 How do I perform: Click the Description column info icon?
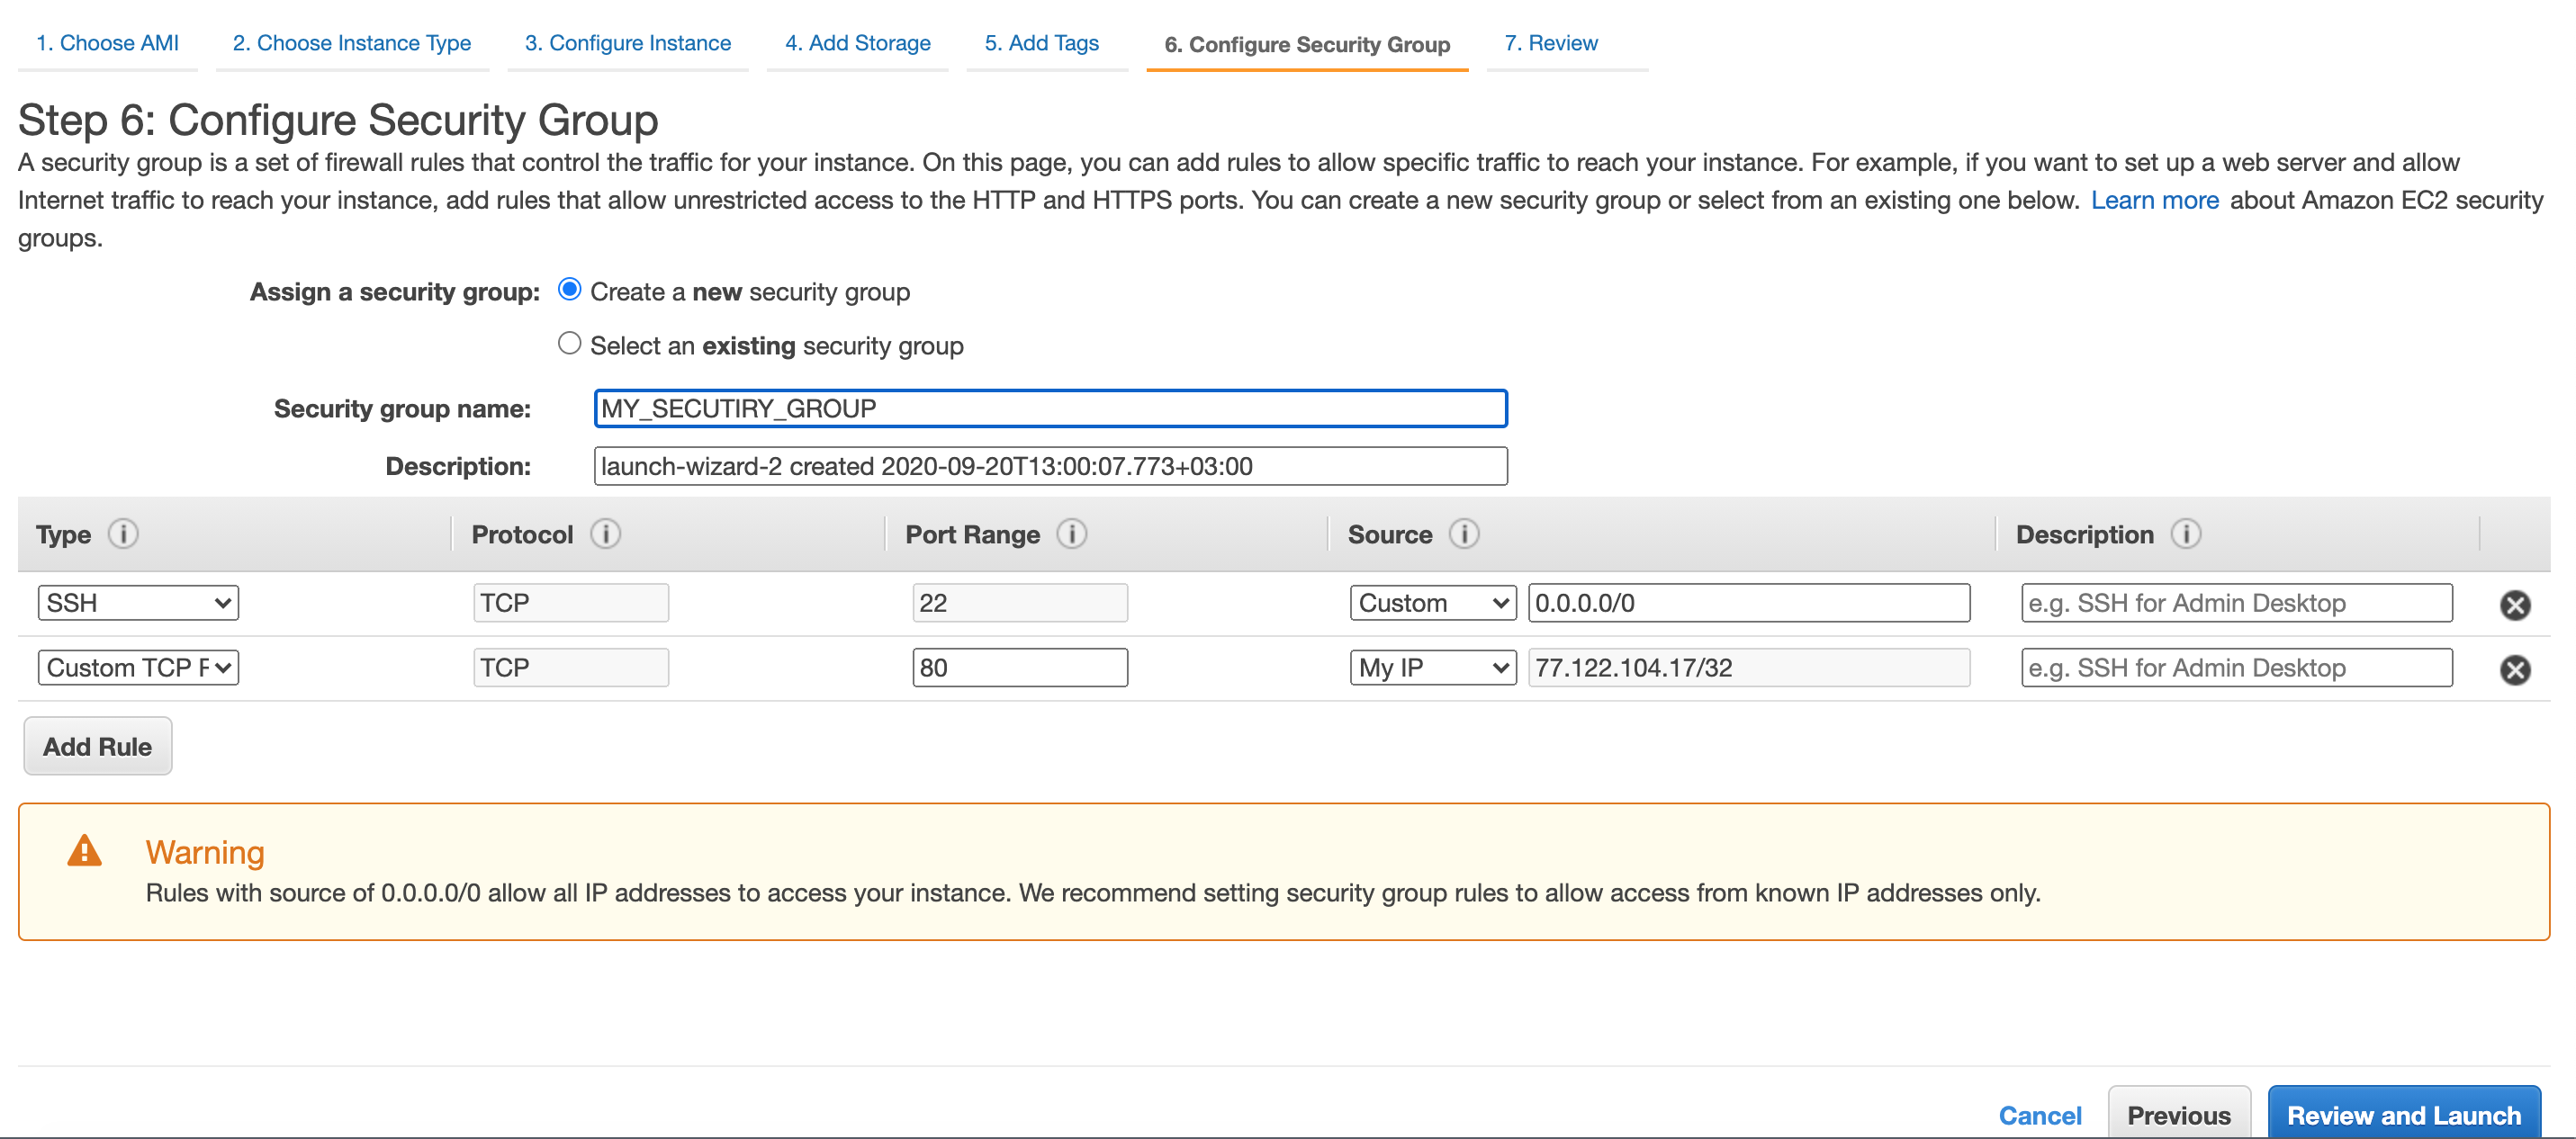2186,534
